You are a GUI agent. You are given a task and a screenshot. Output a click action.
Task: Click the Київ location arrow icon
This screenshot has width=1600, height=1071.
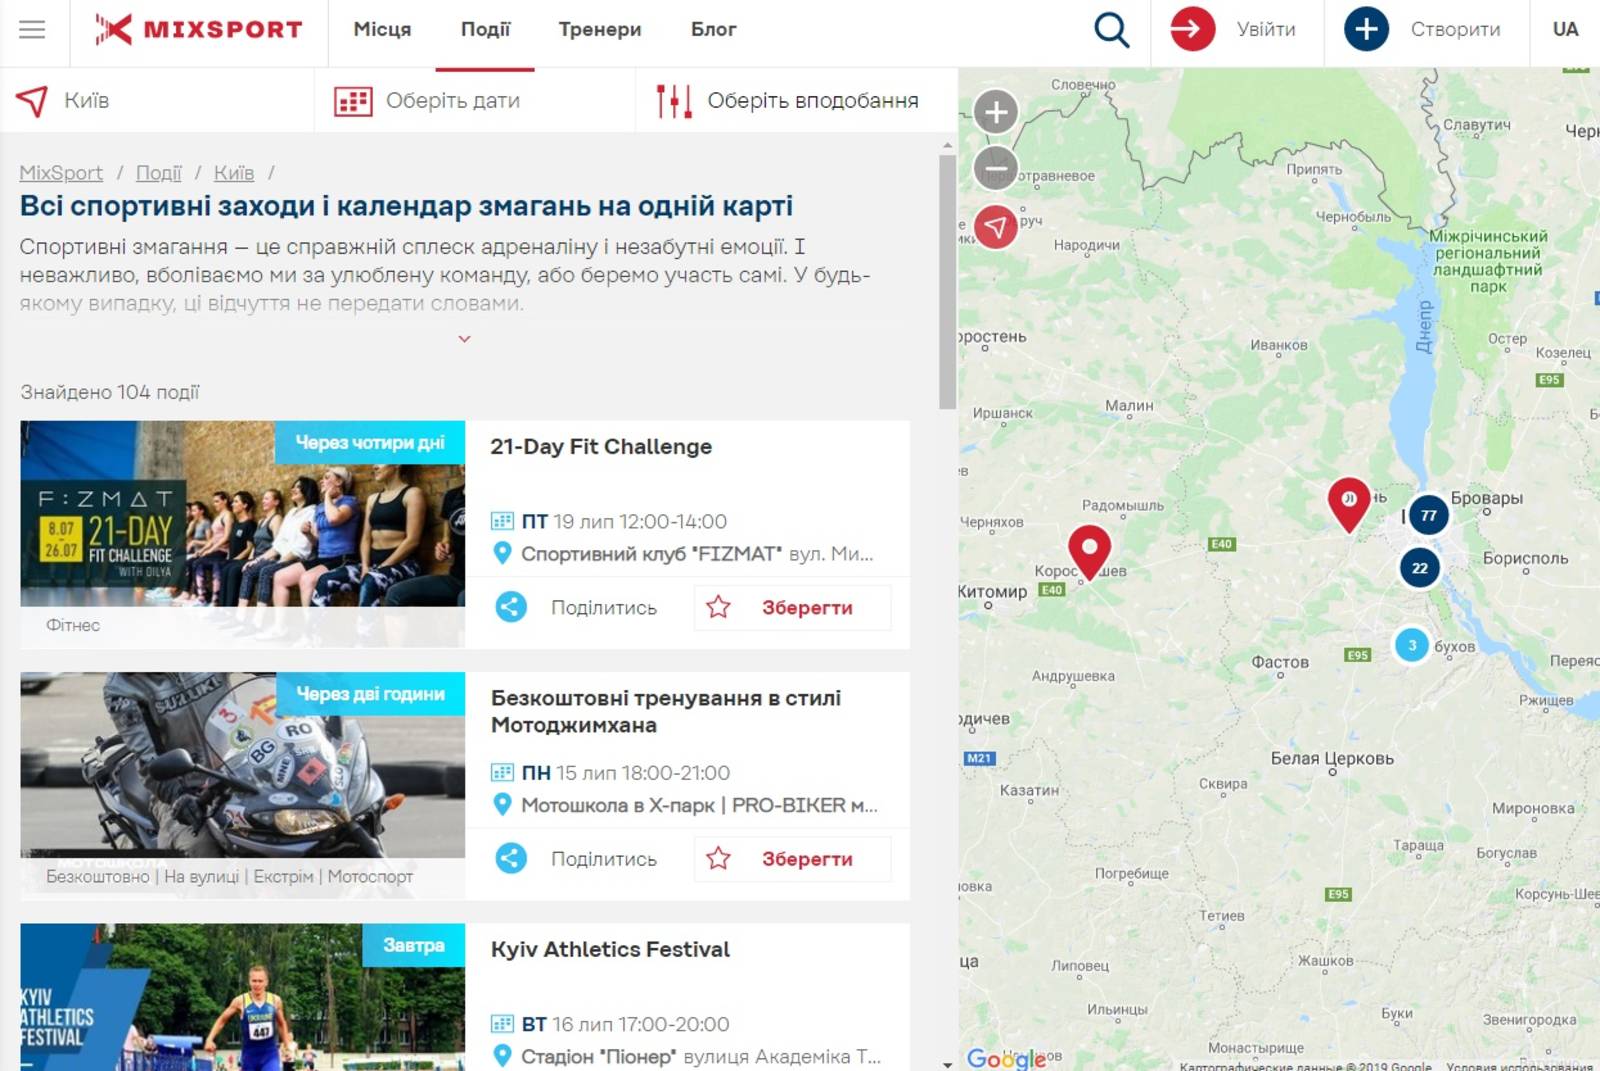pyautogui.click(x=32, y=100)
